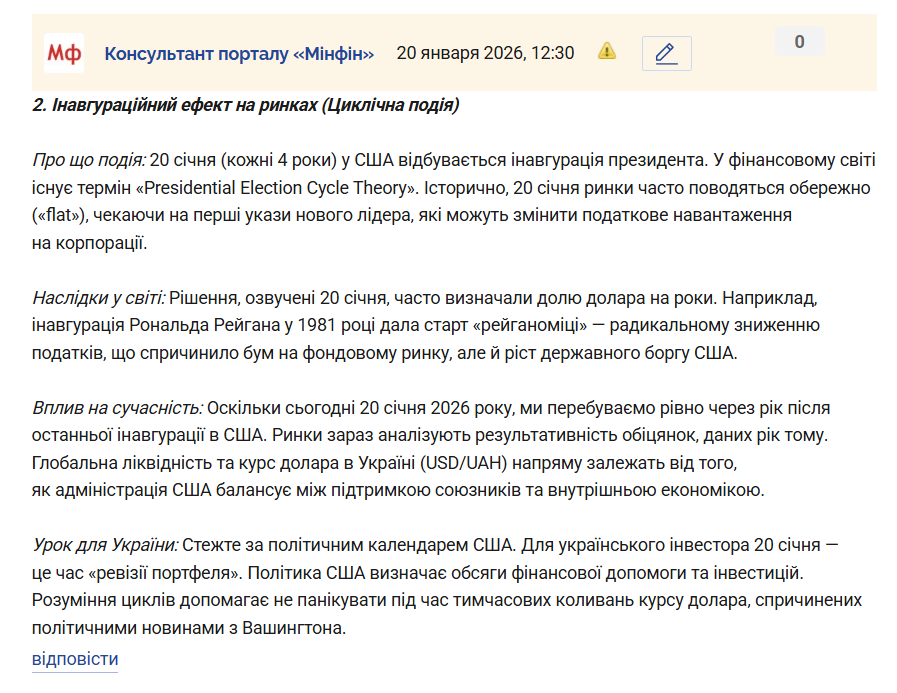The height and width of the screenshot is (693, 897).
Task: Click the italic label «Урок для України:»
Action: [105, 545]
